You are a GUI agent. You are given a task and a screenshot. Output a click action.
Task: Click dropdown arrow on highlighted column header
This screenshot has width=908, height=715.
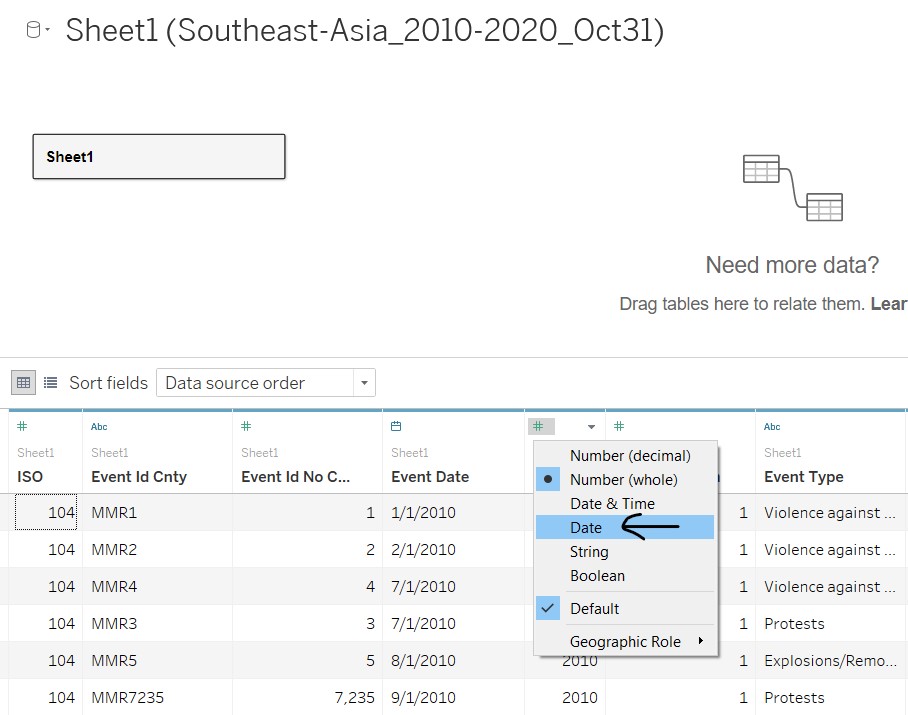pyautogui.click(x=591, y=427)
